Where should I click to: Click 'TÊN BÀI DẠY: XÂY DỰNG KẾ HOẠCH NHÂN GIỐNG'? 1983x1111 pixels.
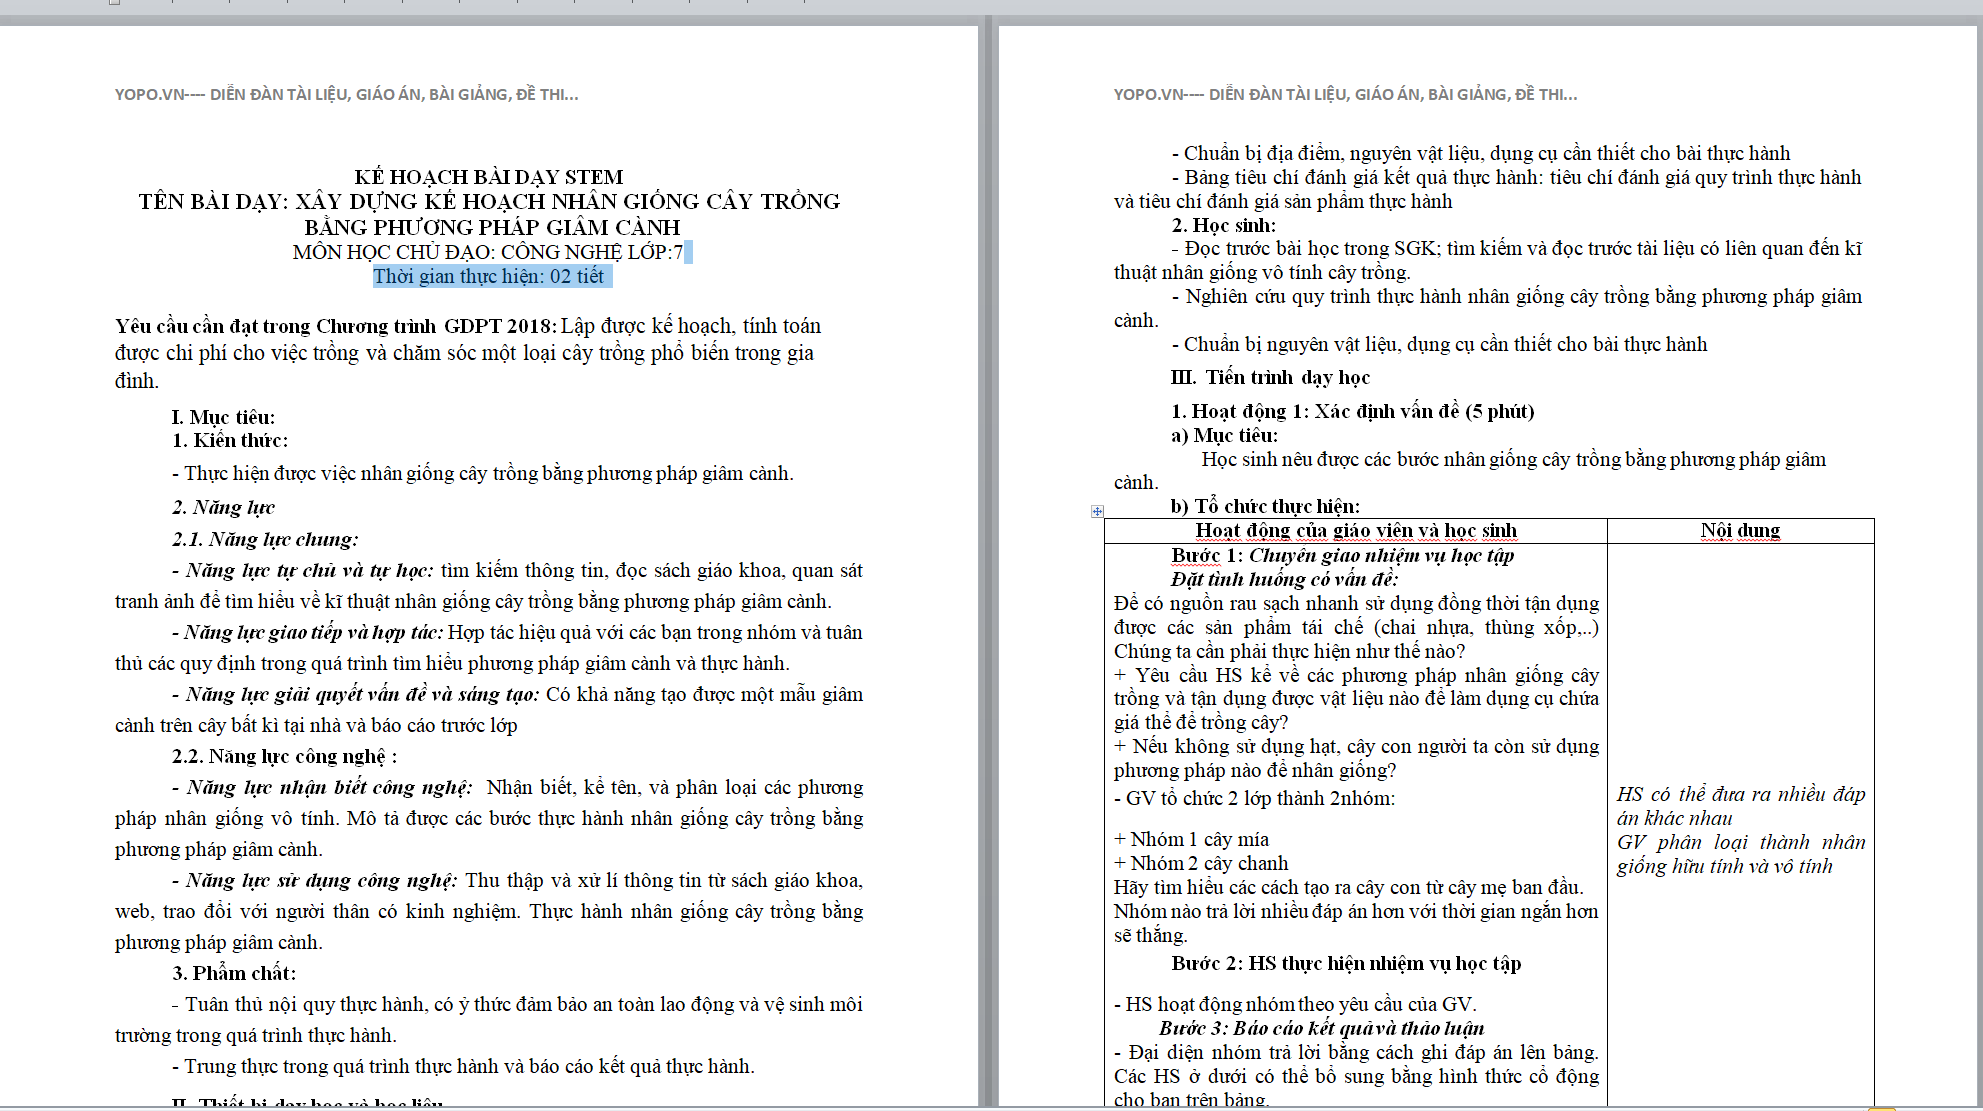coord(488,202)
